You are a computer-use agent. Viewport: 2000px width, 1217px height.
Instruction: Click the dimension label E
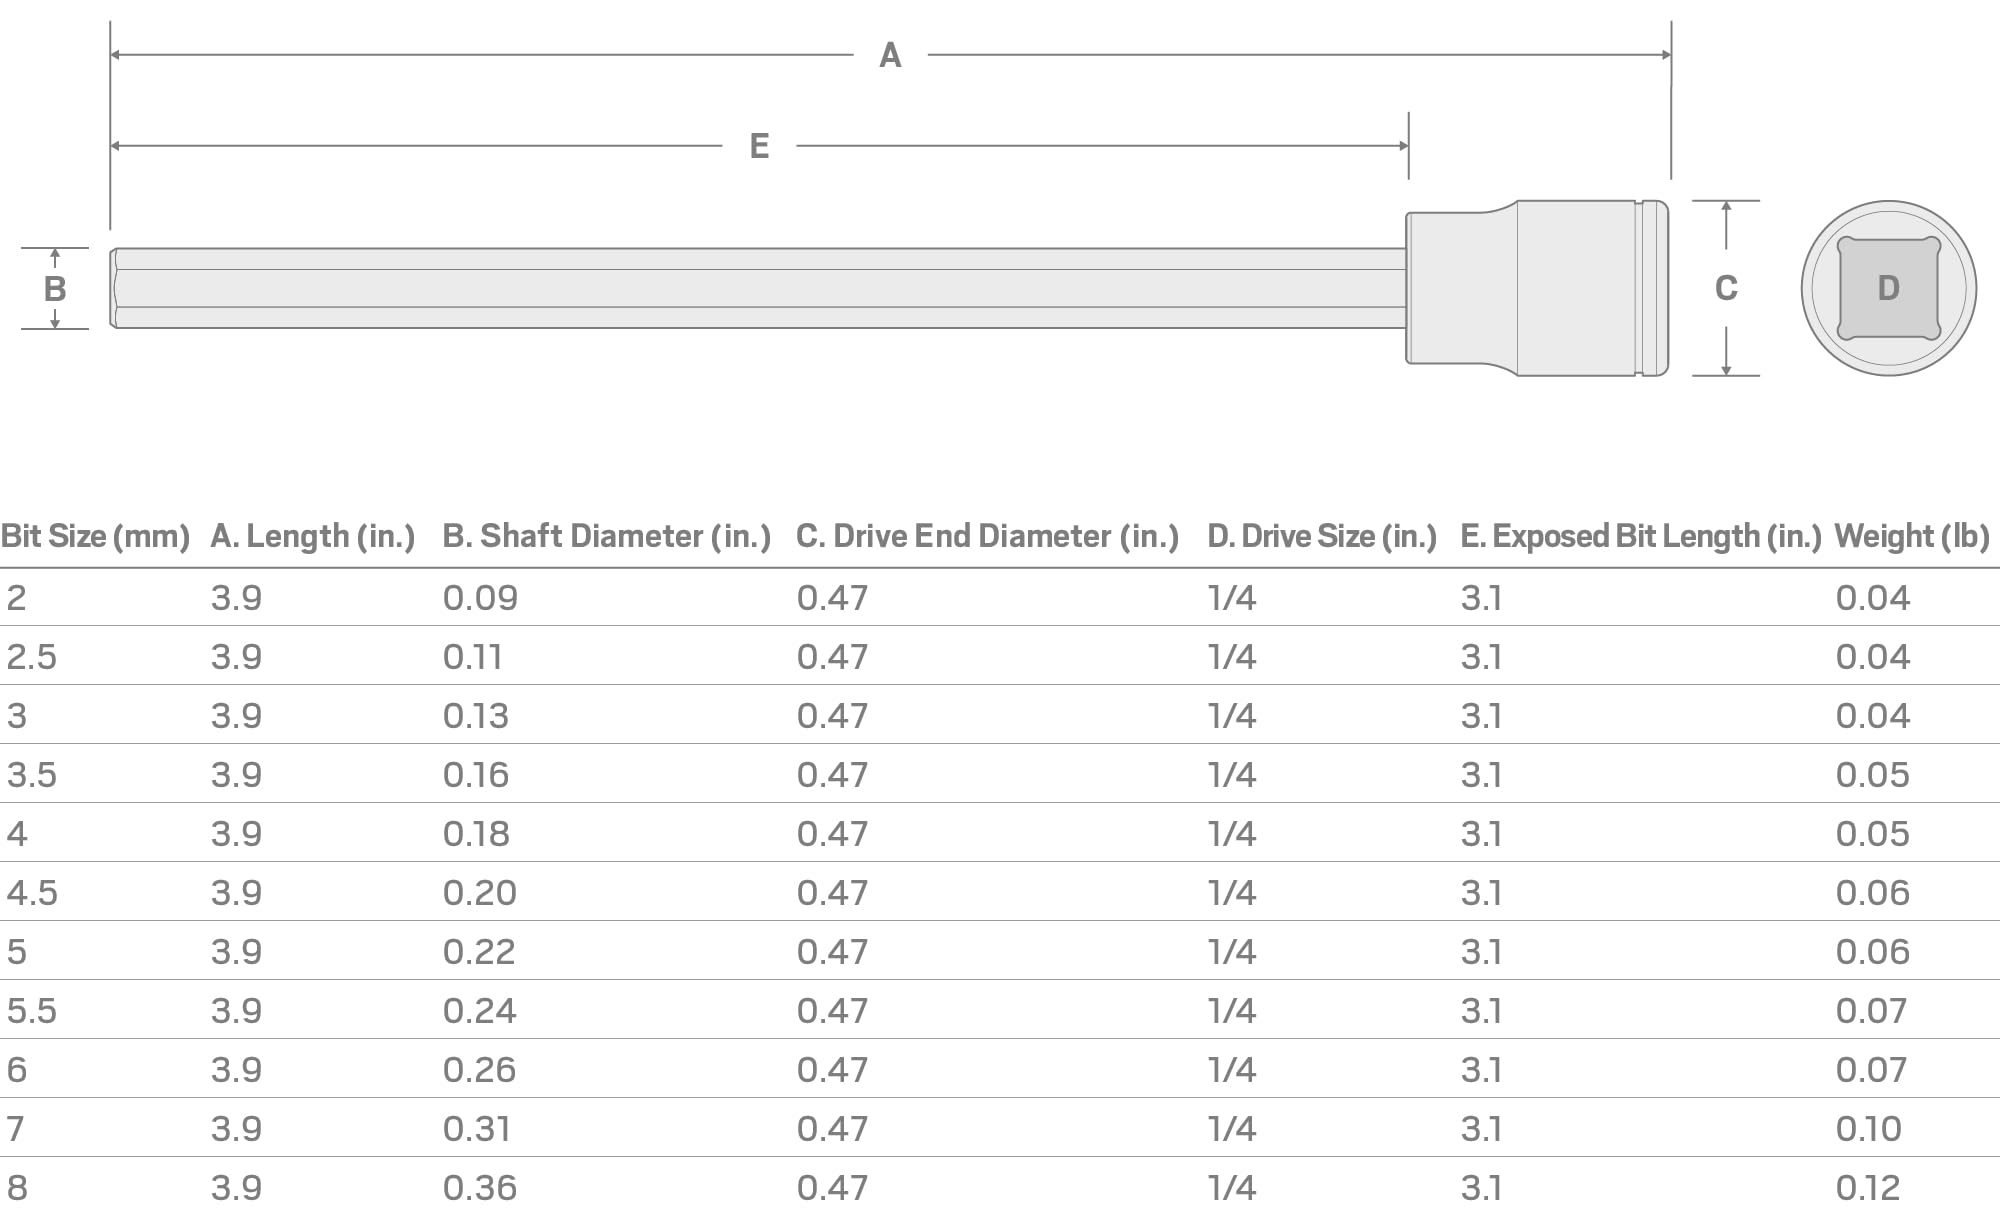[759, 146]
